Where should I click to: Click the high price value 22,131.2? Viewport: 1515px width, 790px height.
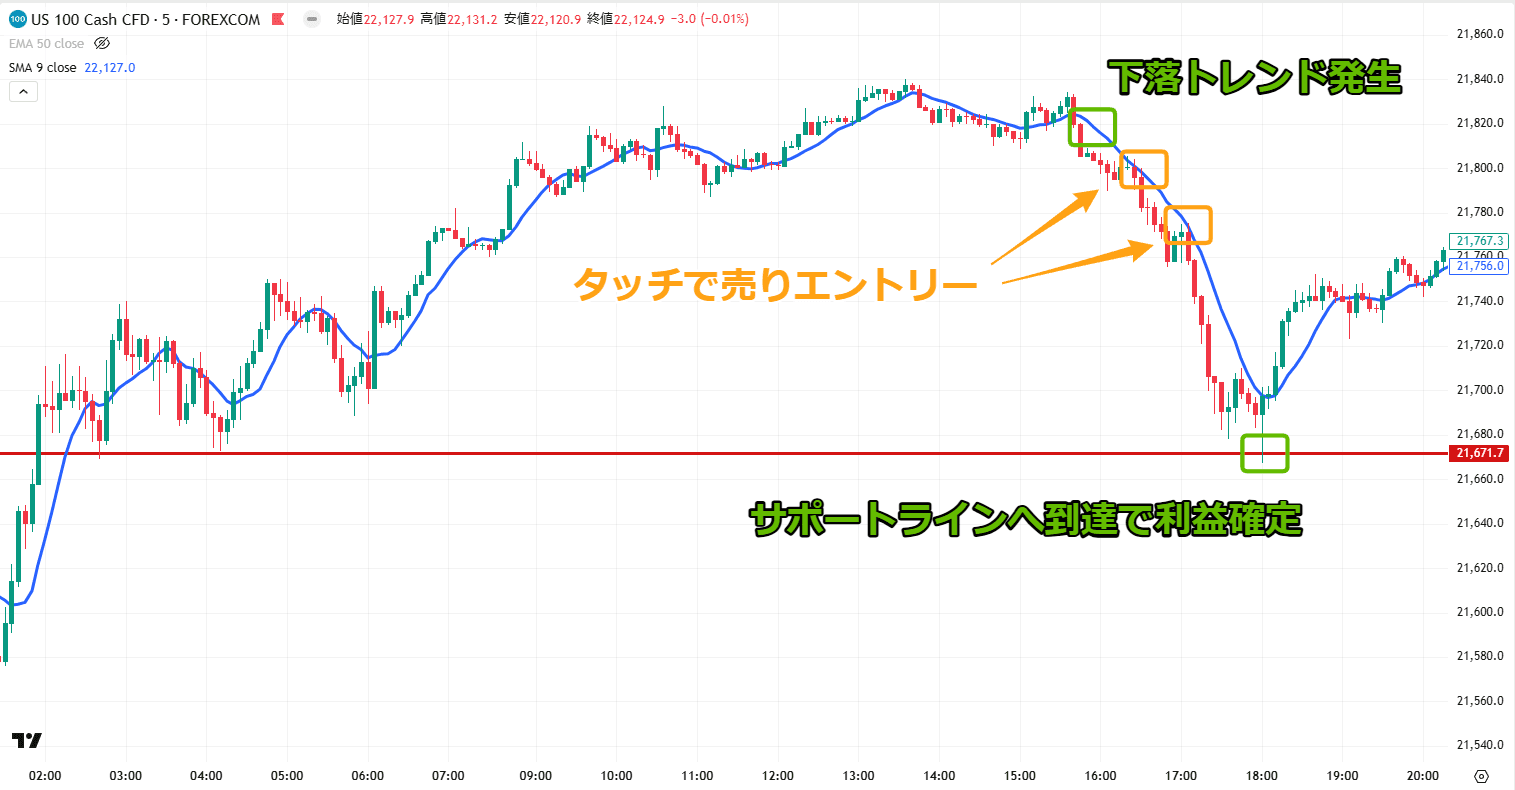pos(472,19)
